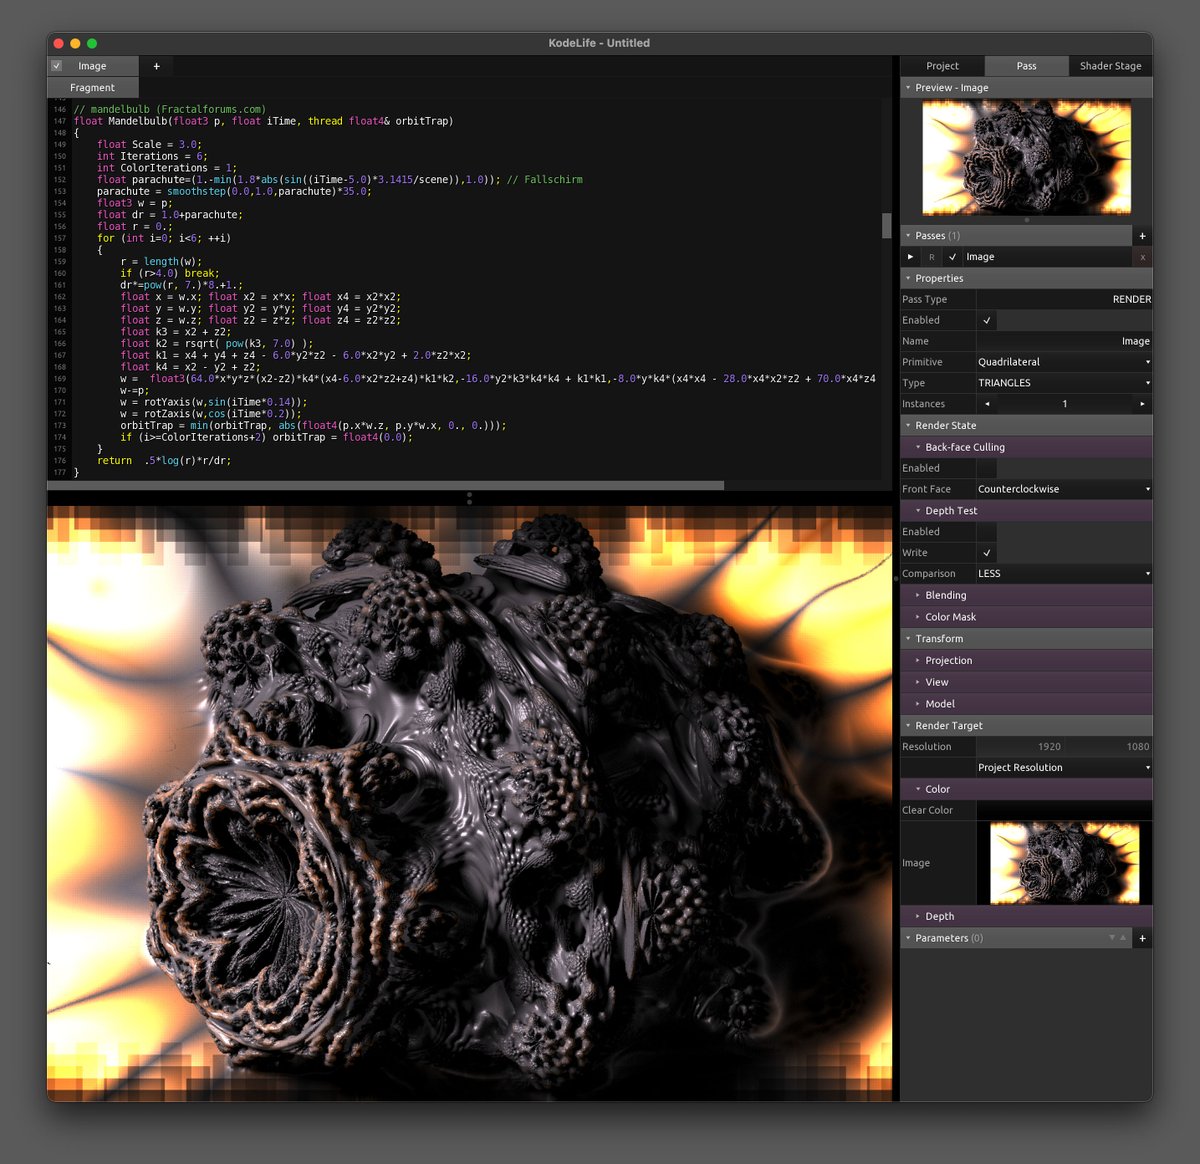Click code line 'float Scale = 3.0;'

[149, 144]
